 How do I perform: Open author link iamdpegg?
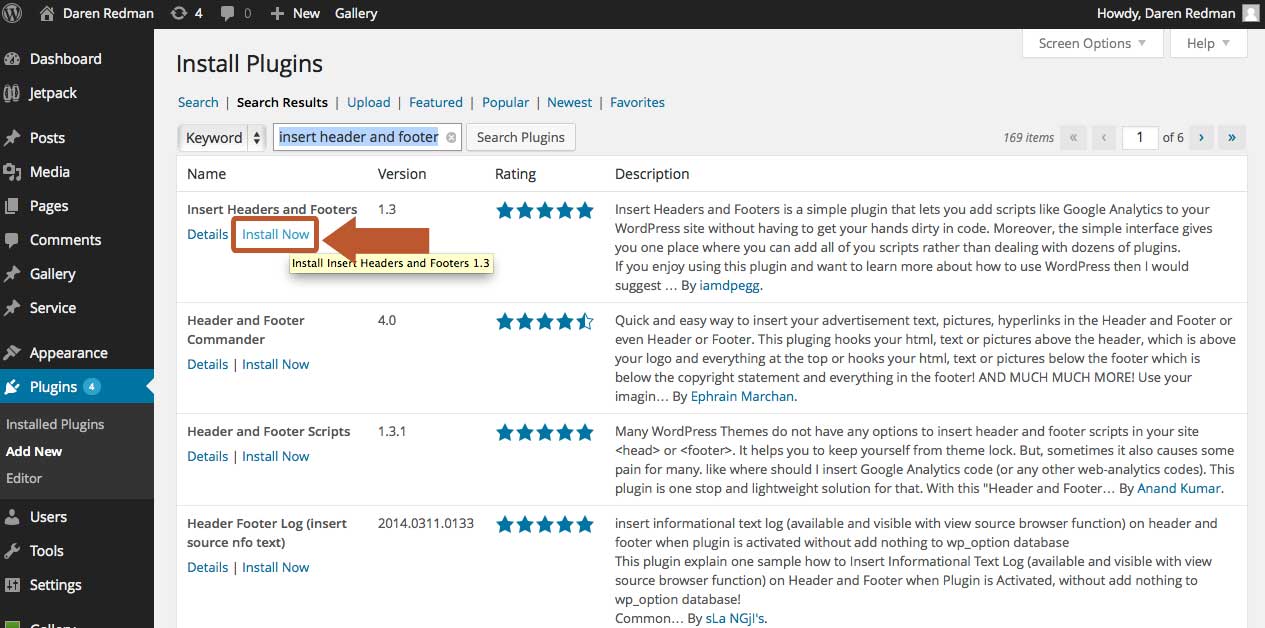coord(730,285)
